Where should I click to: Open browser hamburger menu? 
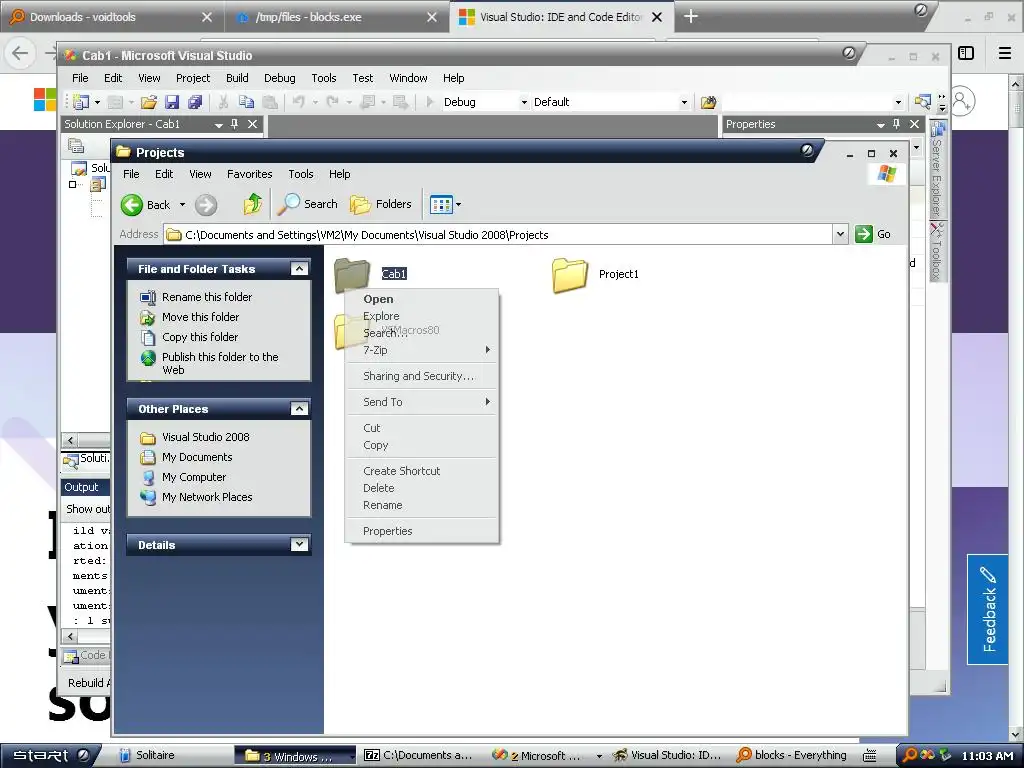click(1005, 53)
